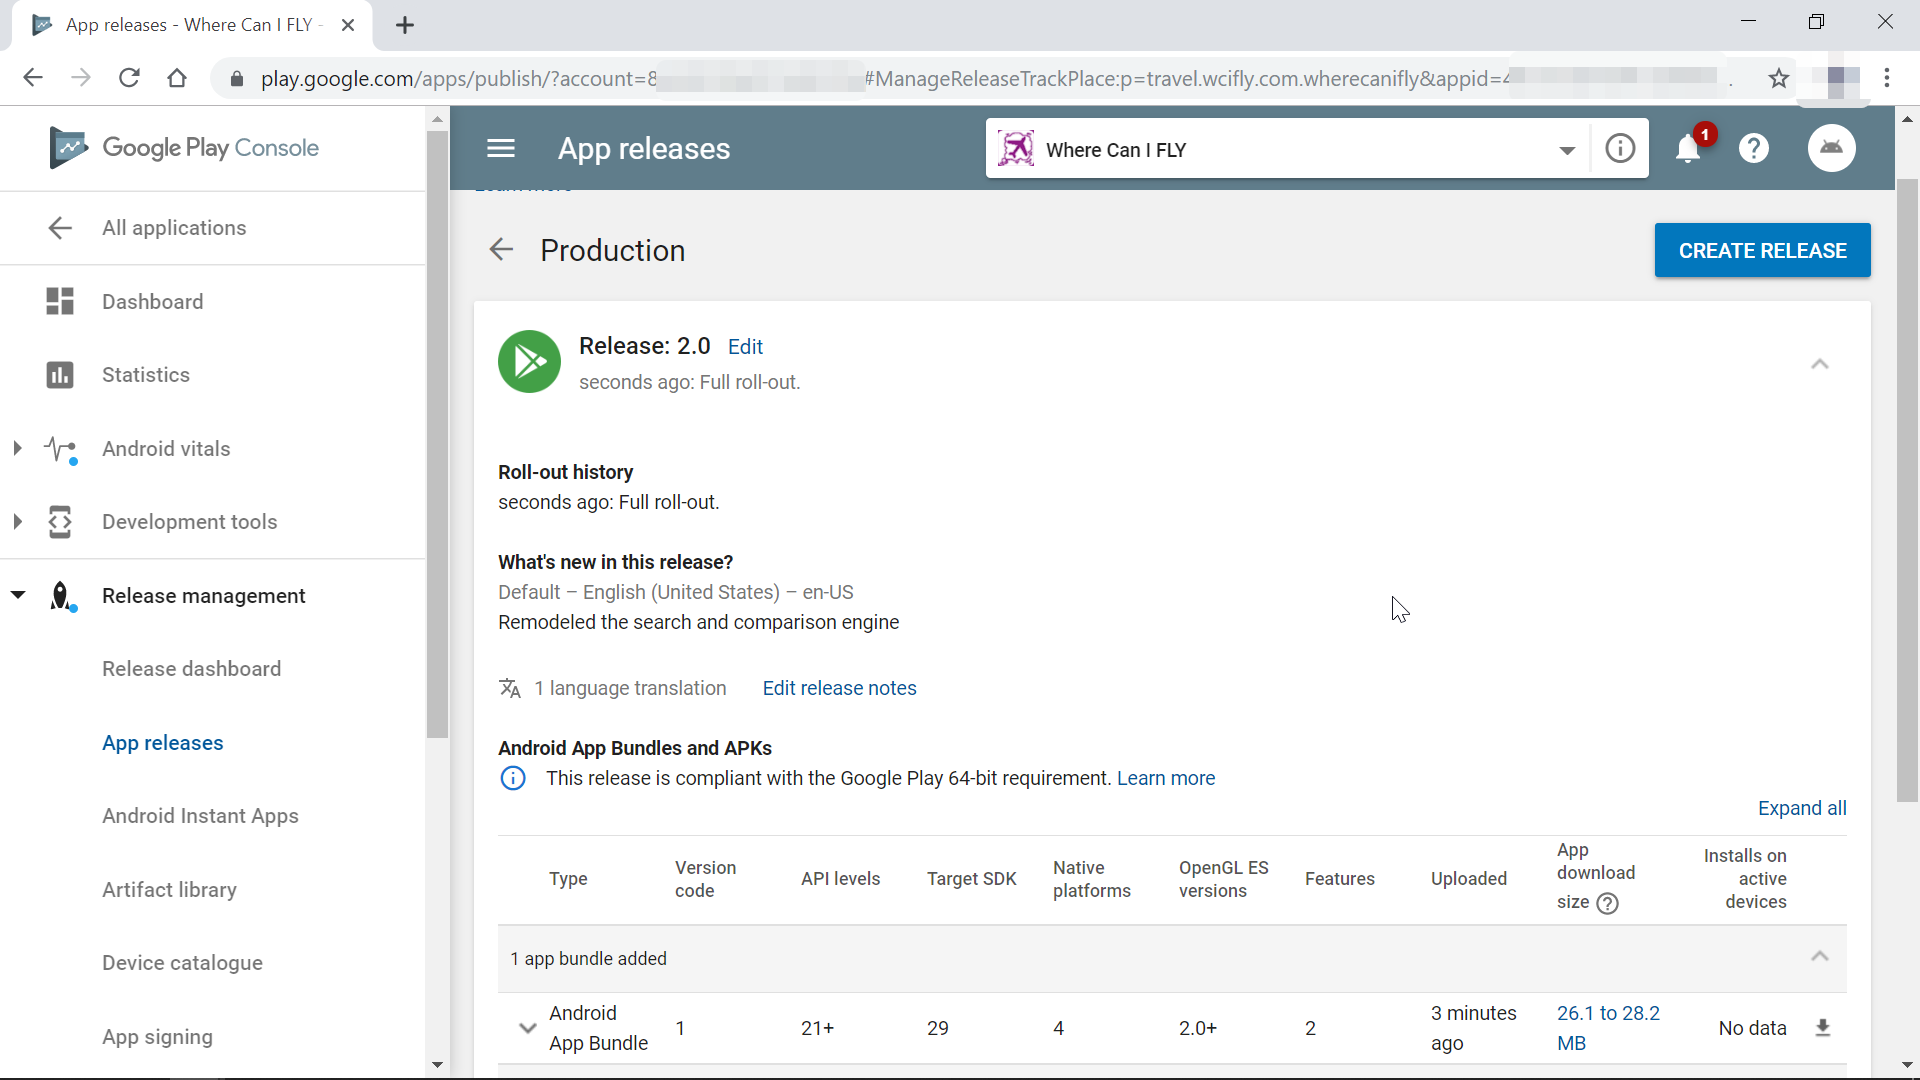Open Device catalogue
This screenshot has width=1920, height=1080.
182,963
